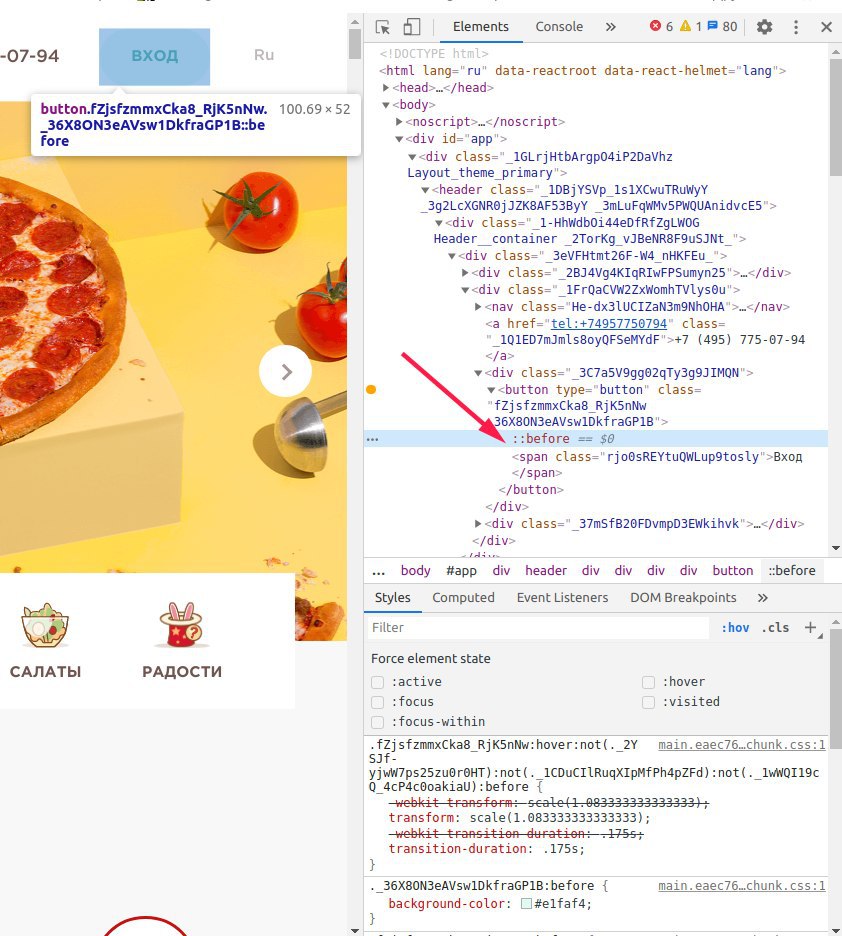
Task: Check the :hover state checkbox
Action: coord(649,682)
